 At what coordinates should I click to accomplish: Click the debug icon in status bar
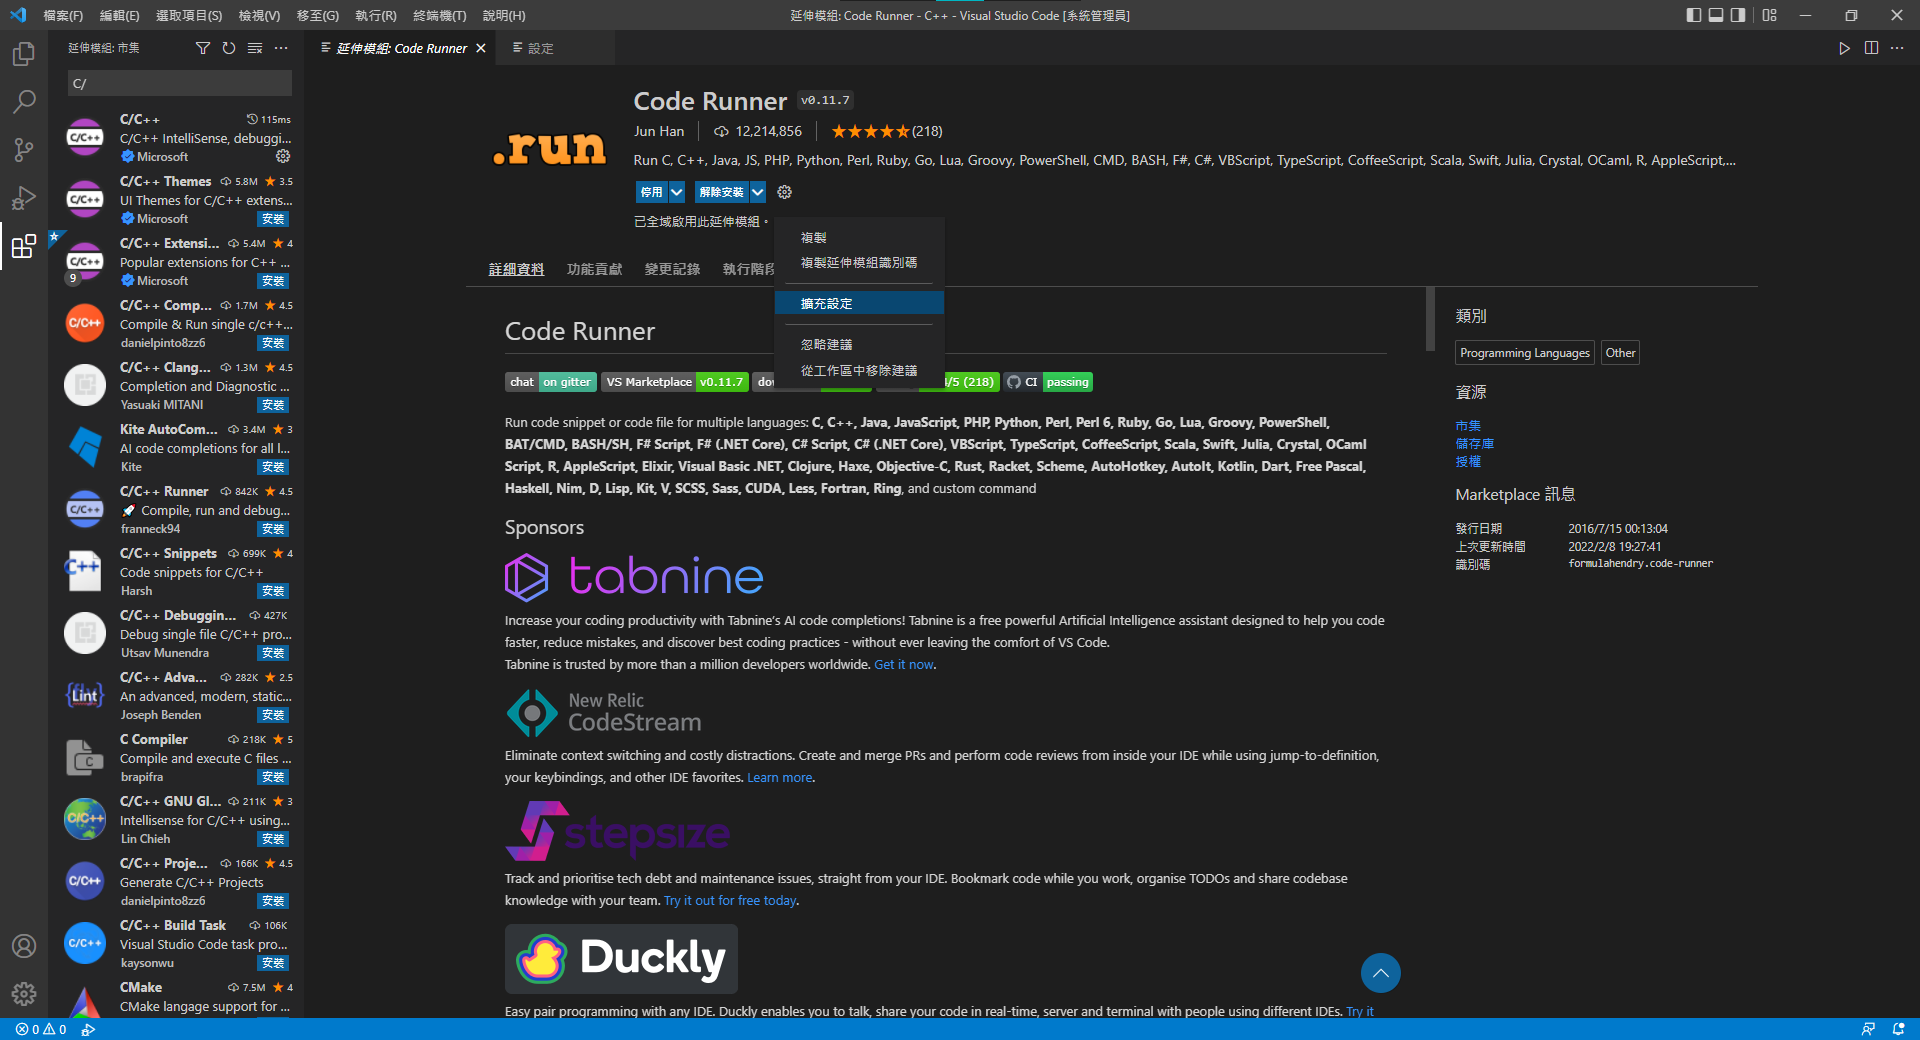pos(88,1029)
